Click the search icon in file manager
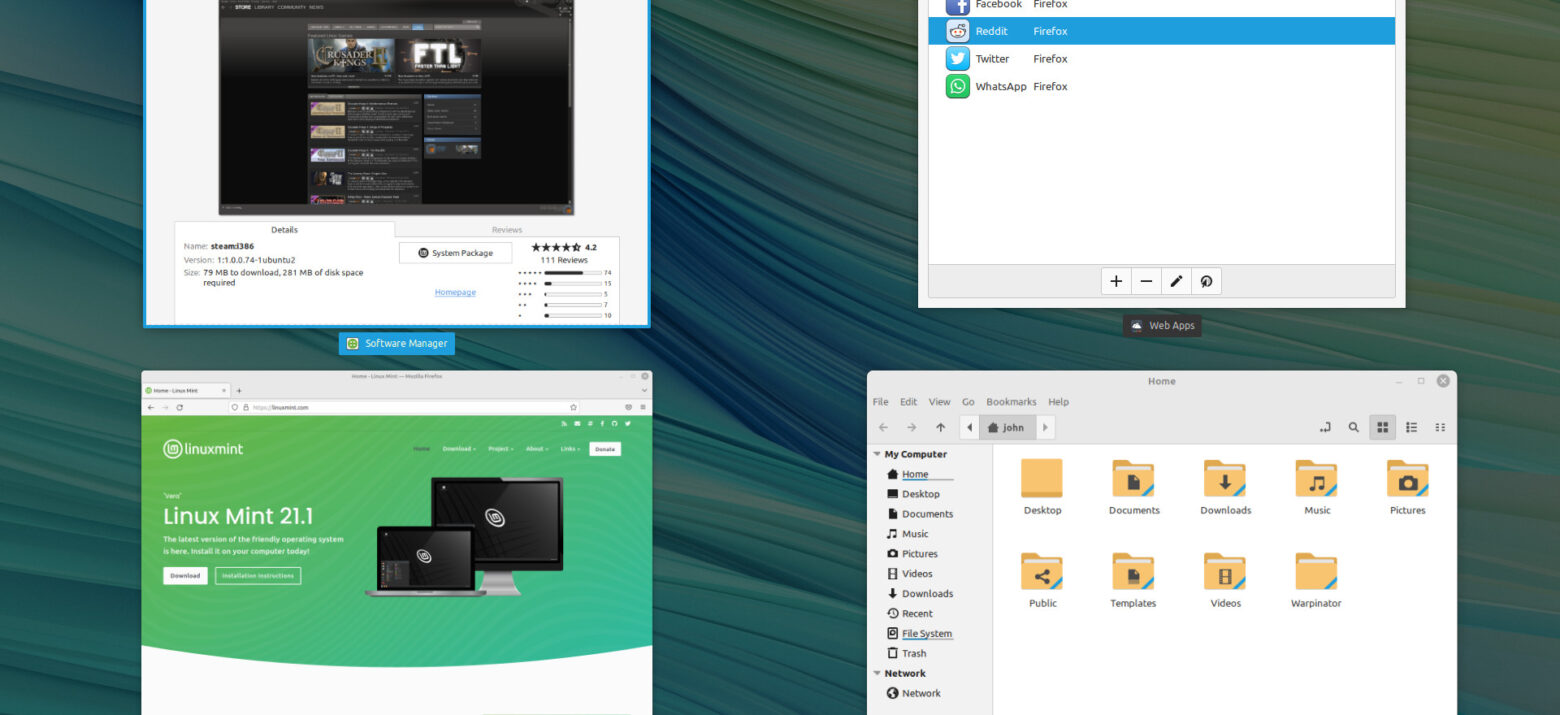Image resolution: width=1560 pixels, height=715 pixels. point(1353,427)
